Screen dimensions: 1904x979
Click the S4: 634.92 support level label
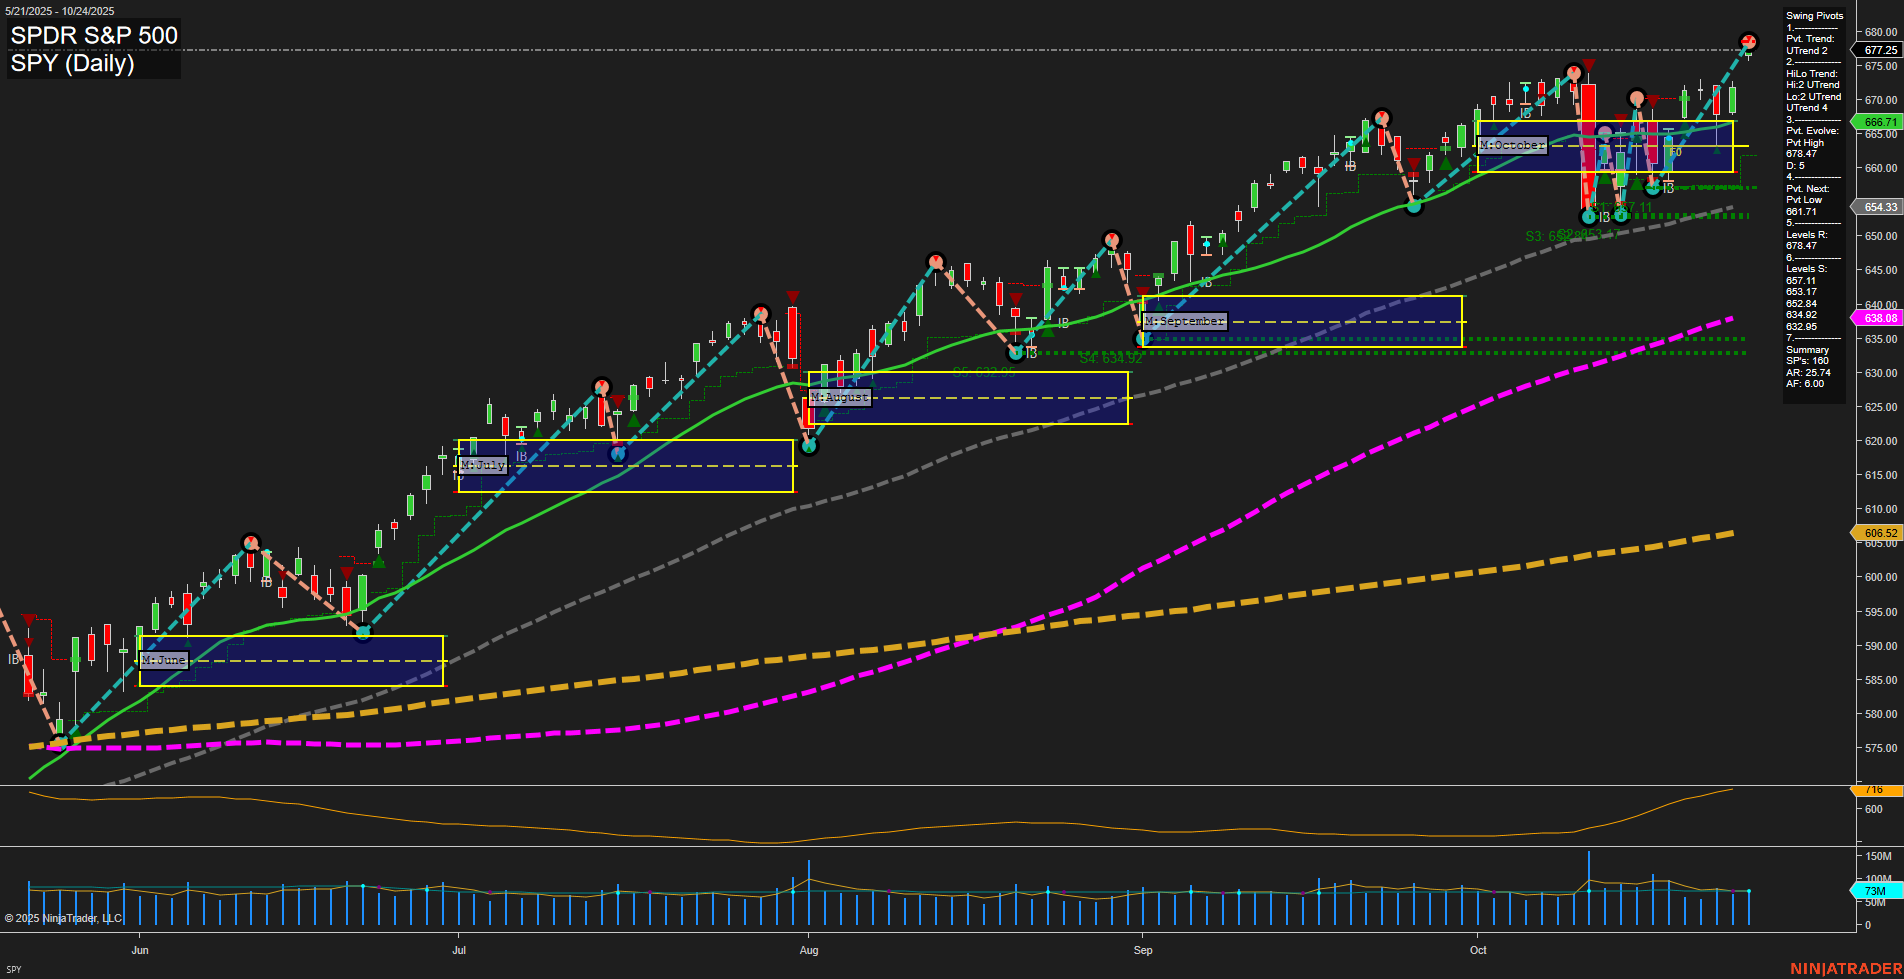coord(1110,356)
